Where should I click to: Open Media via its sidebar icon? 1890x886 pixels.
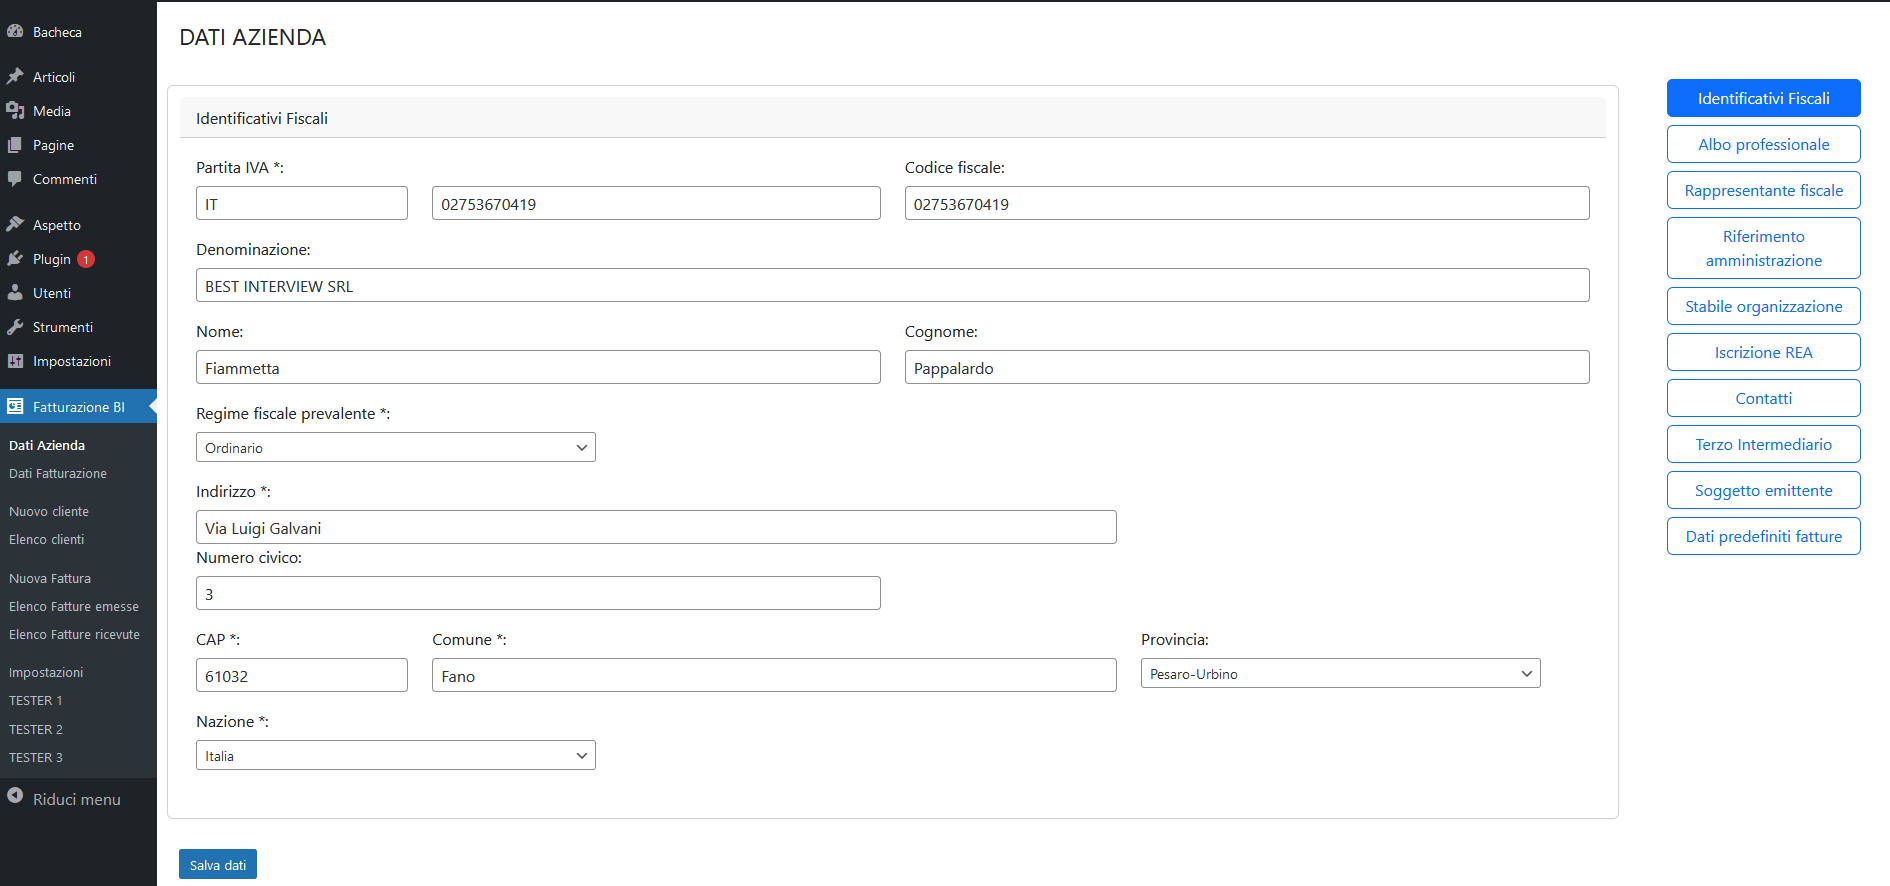(x=15, y=110)
